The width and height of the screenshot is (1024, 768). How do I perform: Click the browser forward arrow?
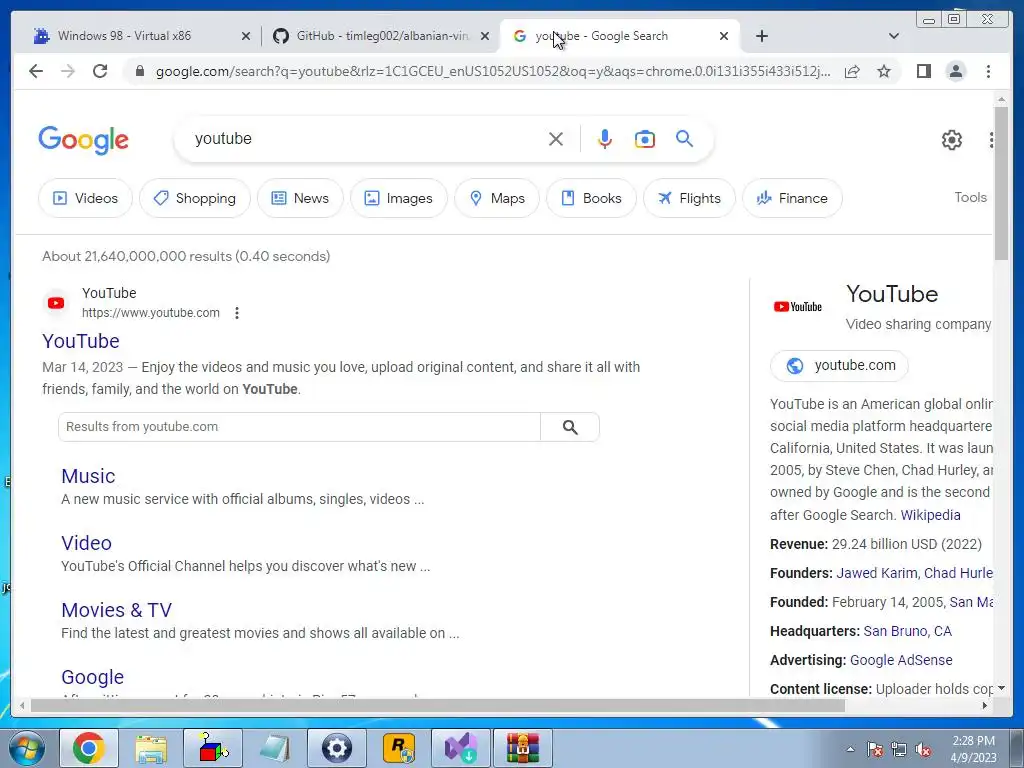pyautogui.click(x=68, y=71)
